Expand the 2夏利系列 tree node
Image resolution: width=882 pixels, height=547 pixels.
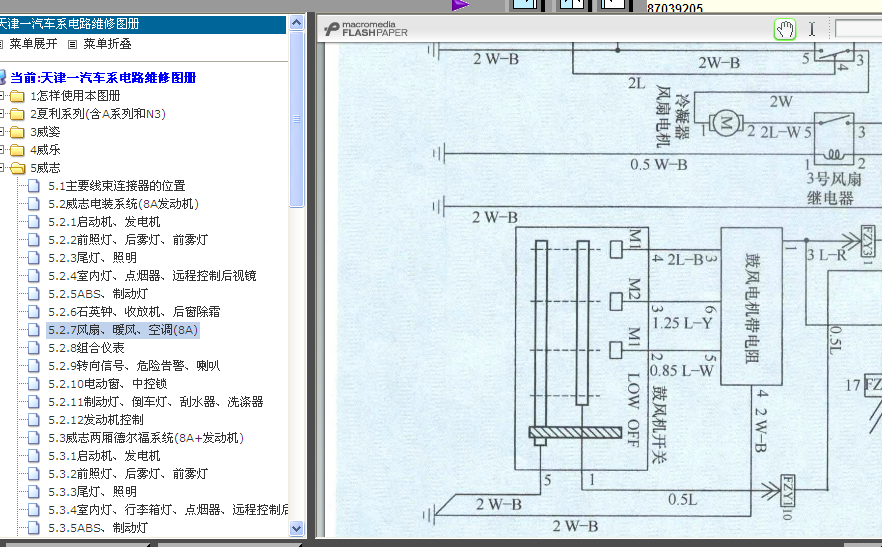(3, 114)
